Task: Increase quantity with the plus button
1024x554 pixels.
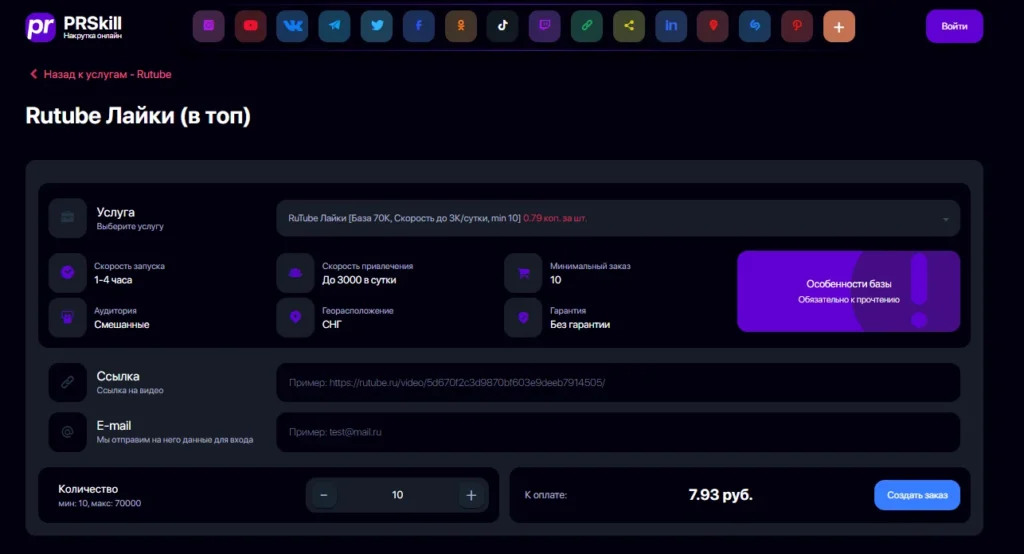Action: point(471,495)
